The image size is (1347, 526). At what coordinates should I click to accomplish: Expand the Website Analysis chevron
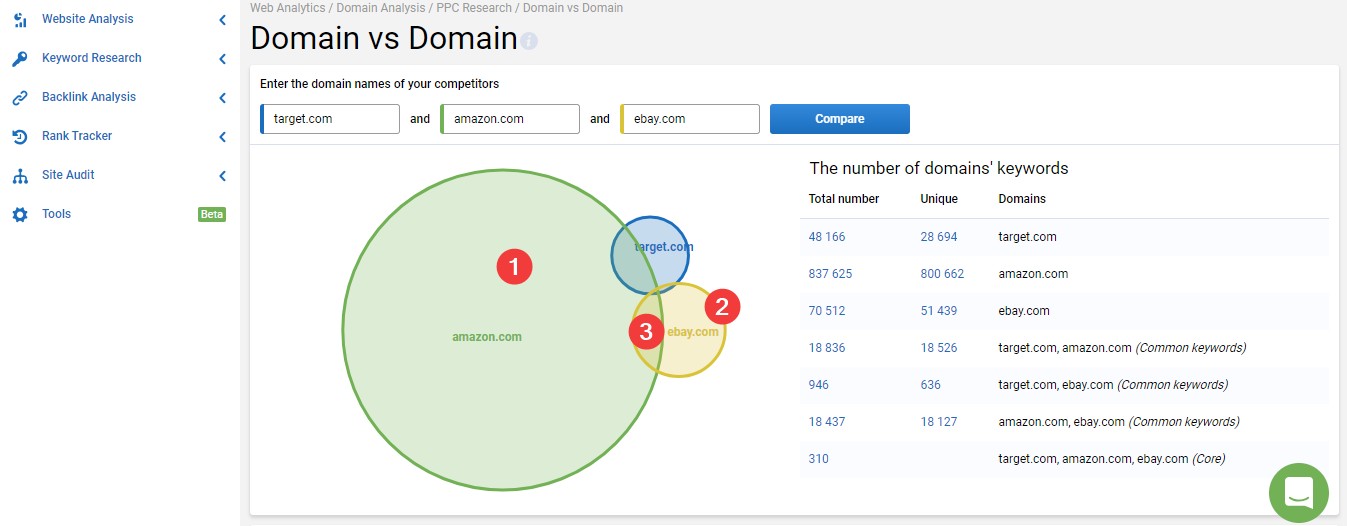pos(222,20)
